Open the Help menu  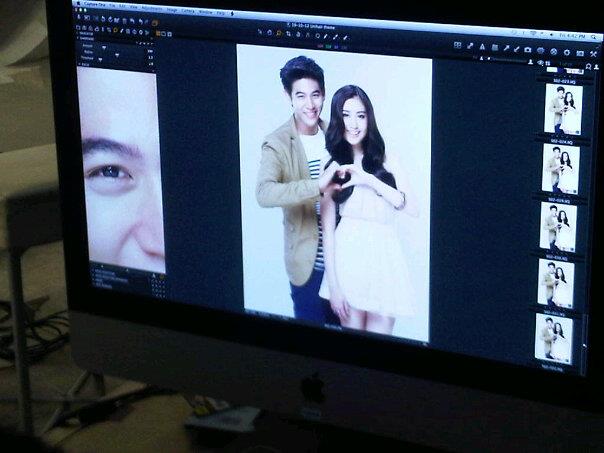click(221, 13)
